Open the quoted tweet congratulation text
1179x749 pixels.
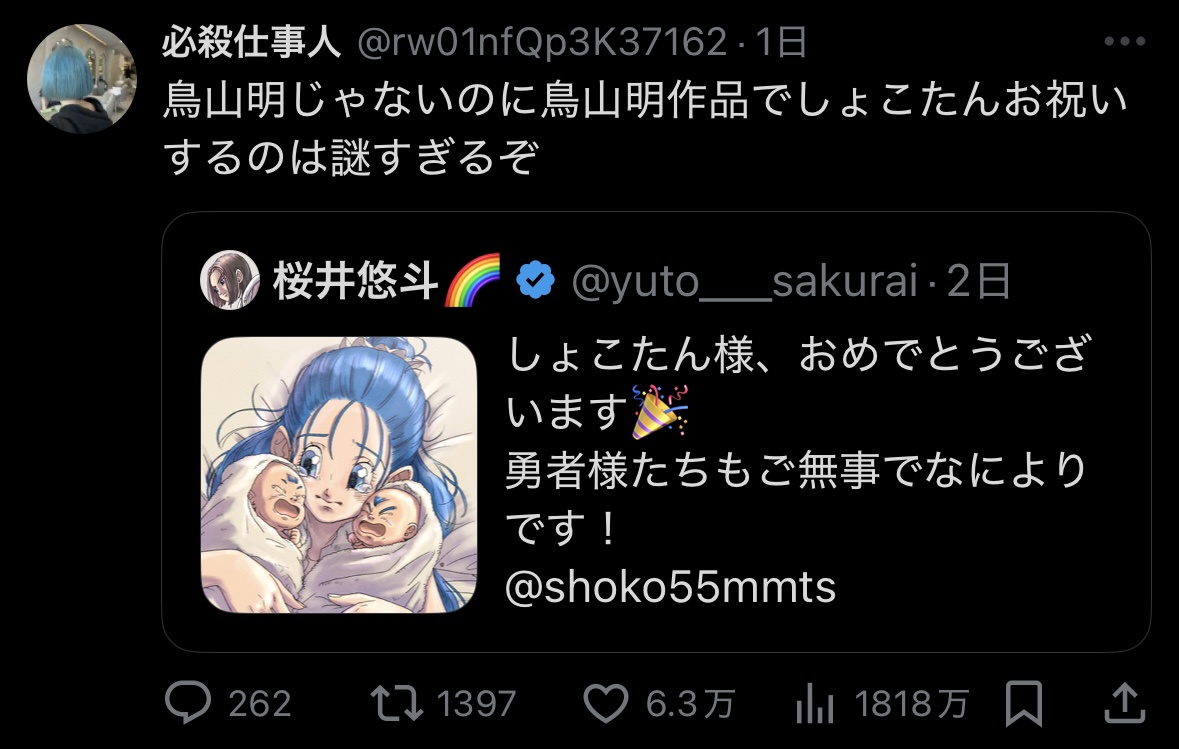(798, 440)
